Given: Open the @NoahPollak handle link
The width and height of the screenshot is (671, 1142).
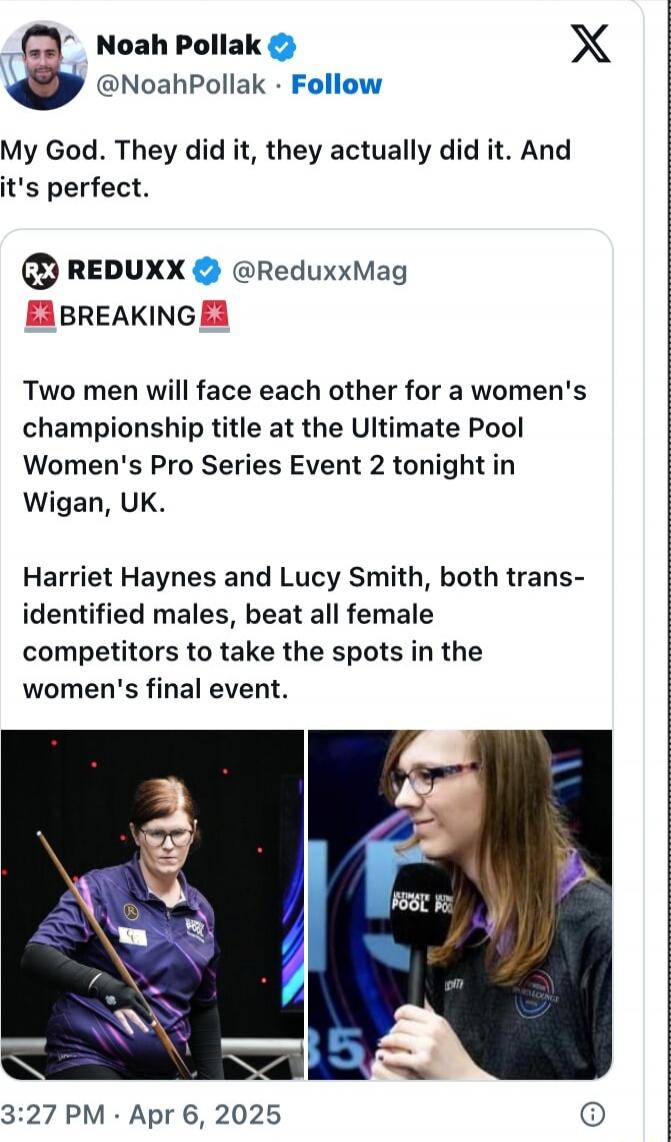Looking at the screenshot, I should (x=181, y=85).
